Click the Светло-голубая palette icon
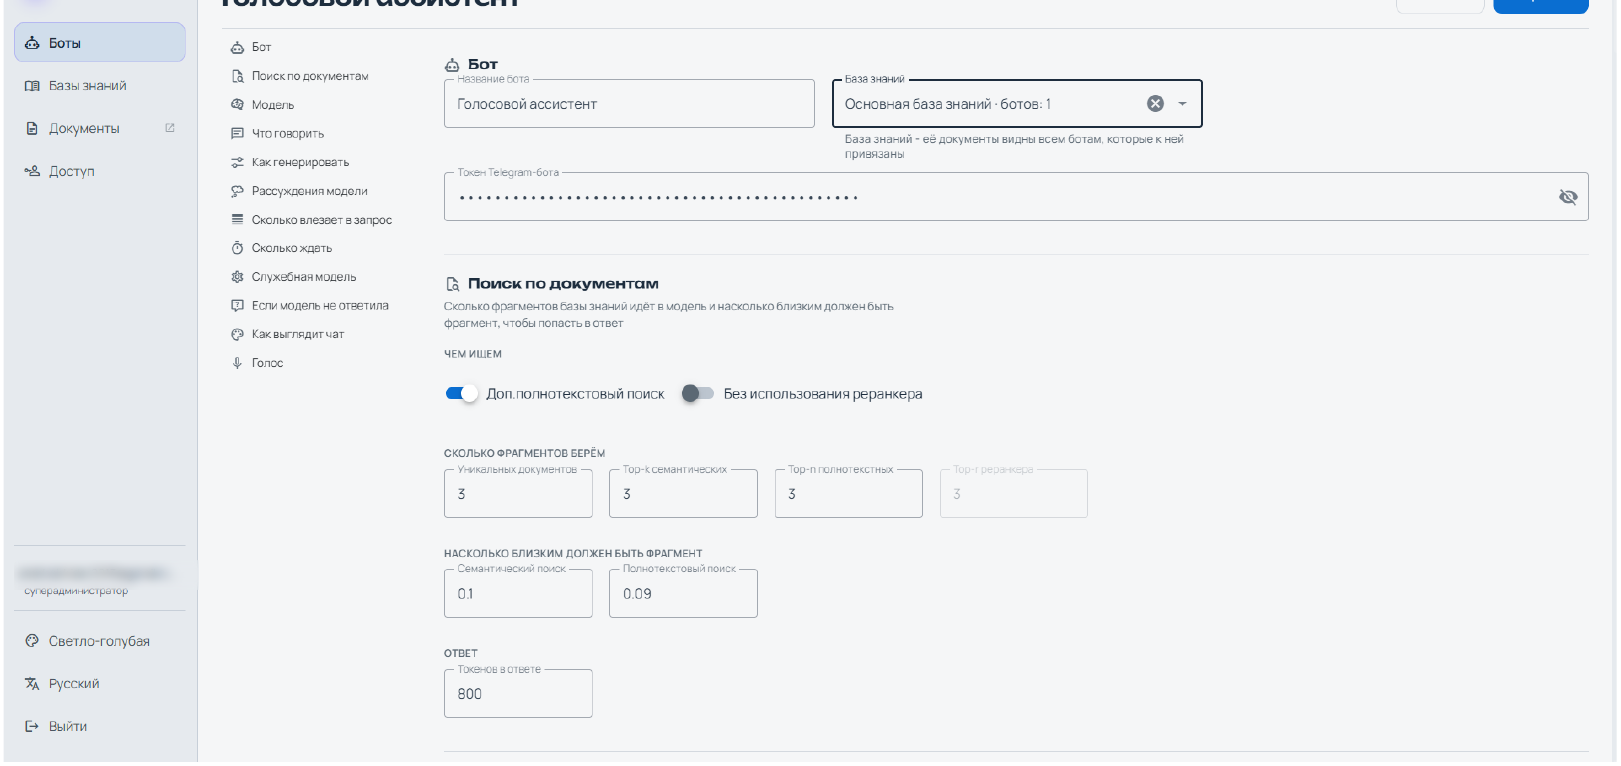This screenshot has height=766, width=1621. 32,641
